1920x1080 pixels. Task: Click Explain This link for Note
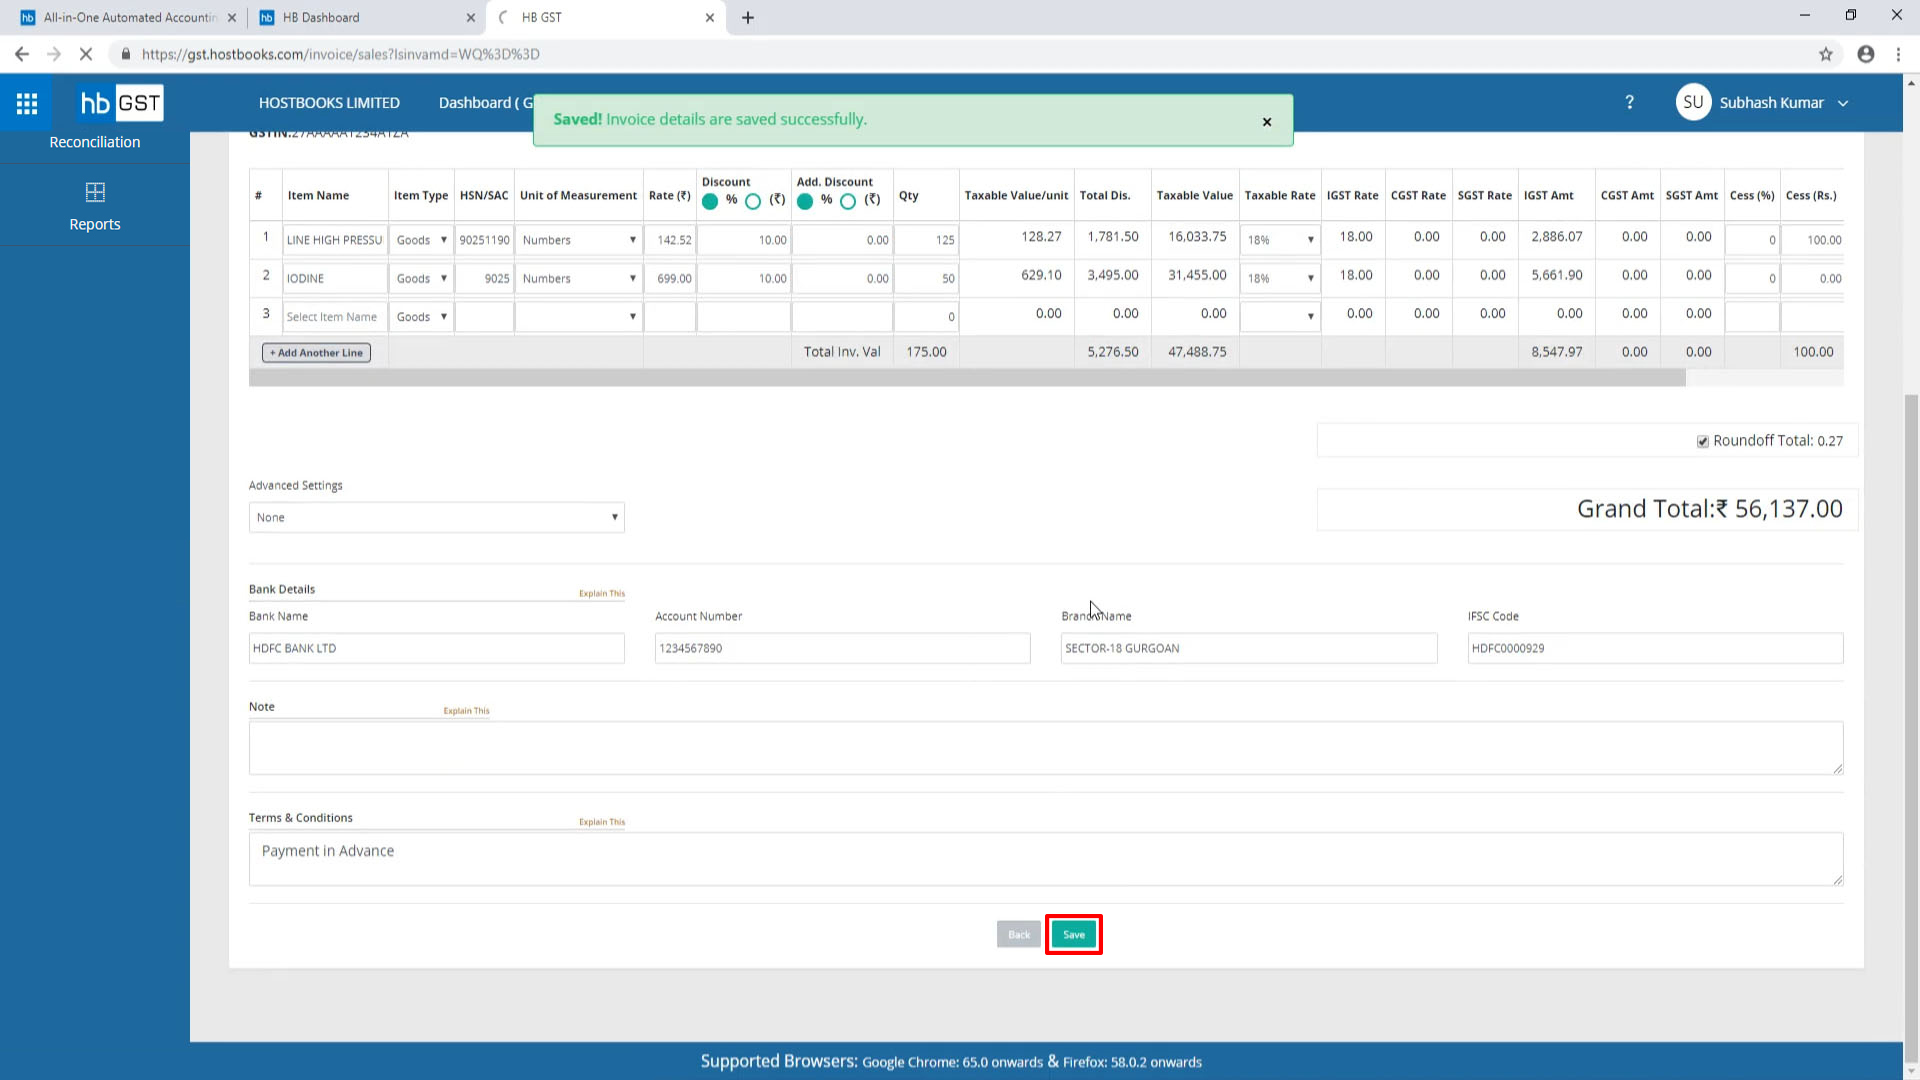(466, 711)
